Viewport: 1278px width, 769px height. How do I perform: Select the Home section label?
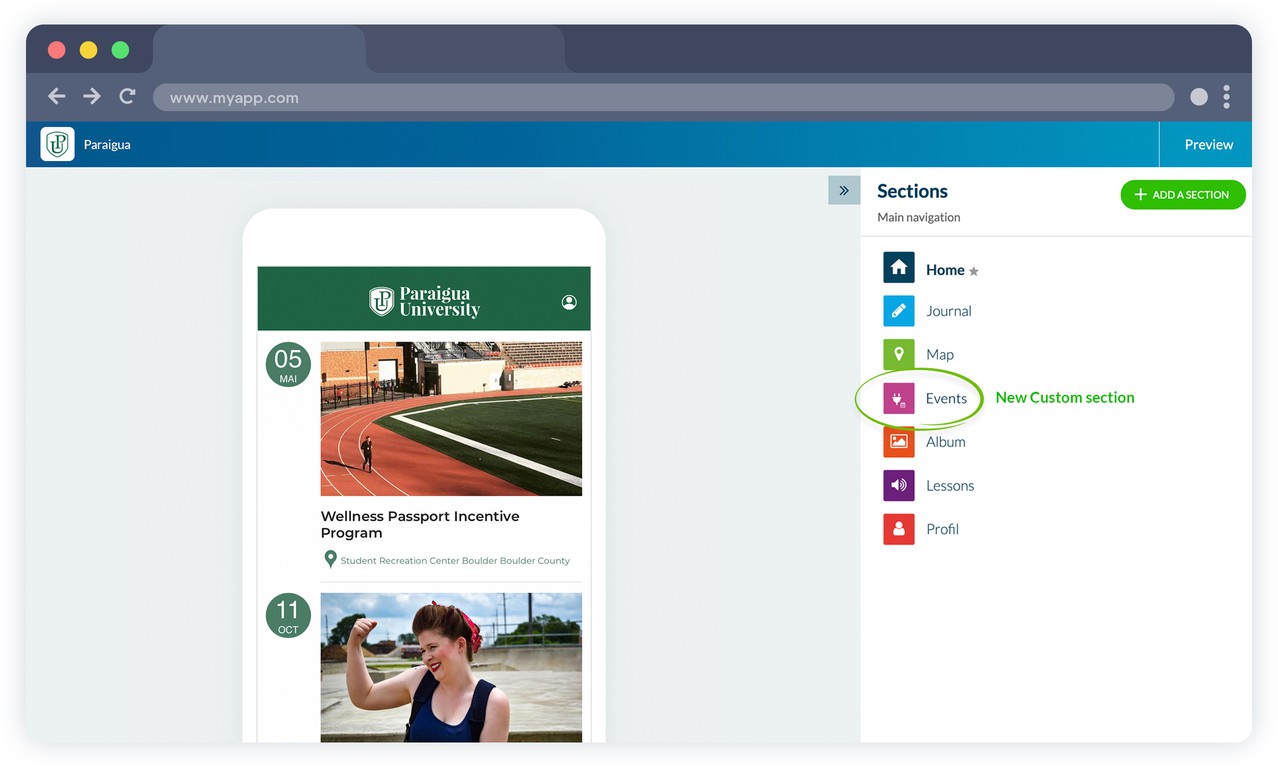[945, 270]
